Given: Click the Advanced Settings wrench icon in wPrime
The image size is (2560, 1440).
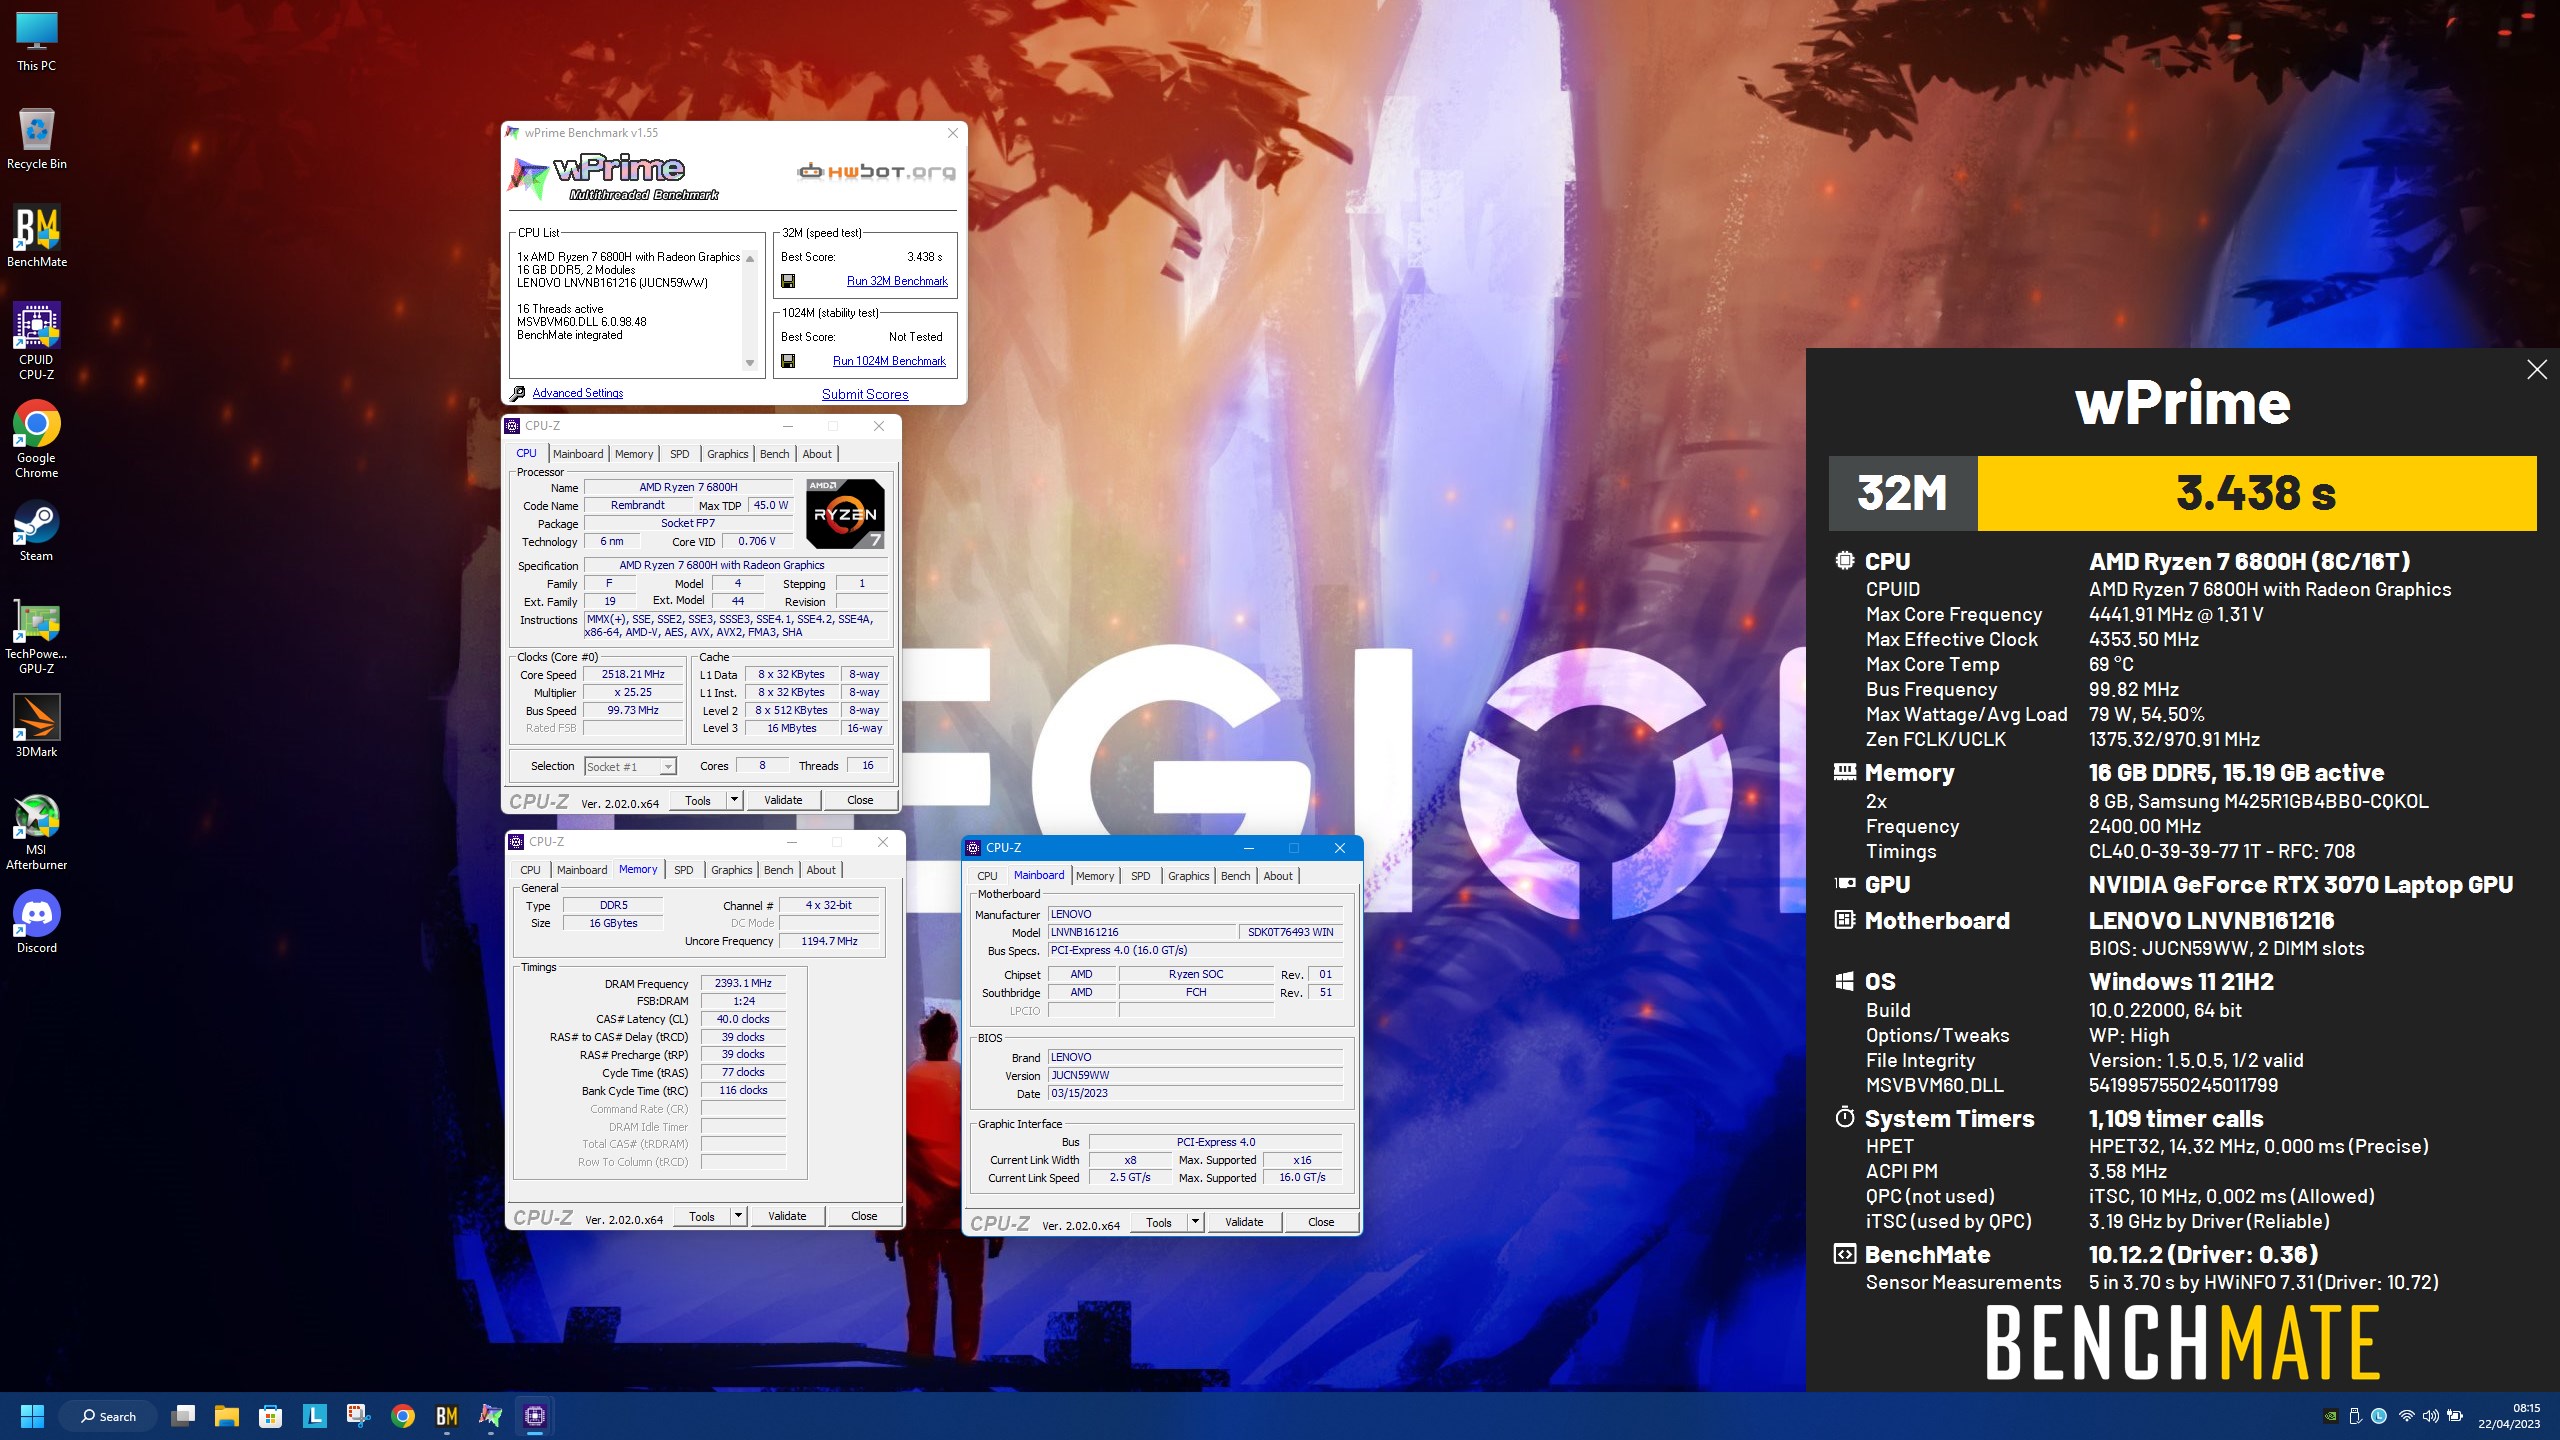Looking at the screenshot, I should [517, 394].
